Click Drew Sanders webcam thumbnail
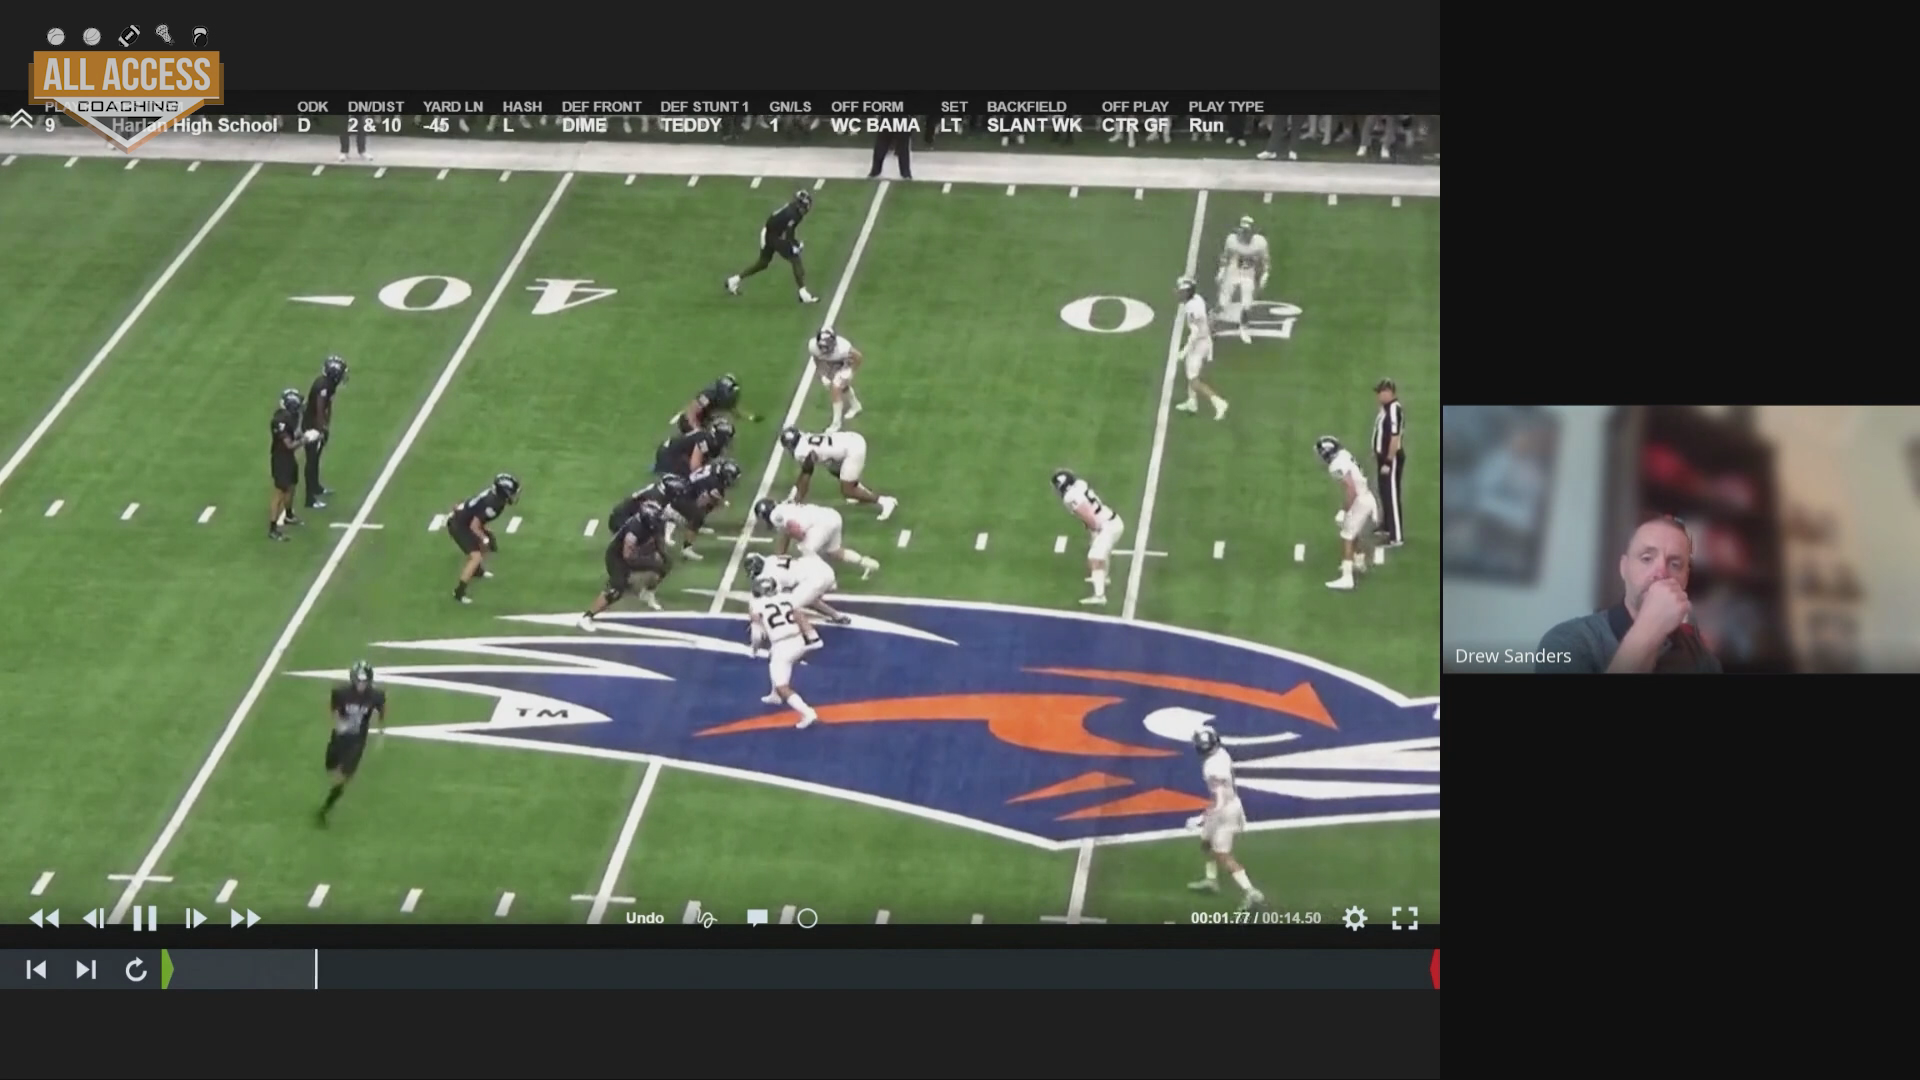 [x=1681, y=539]
